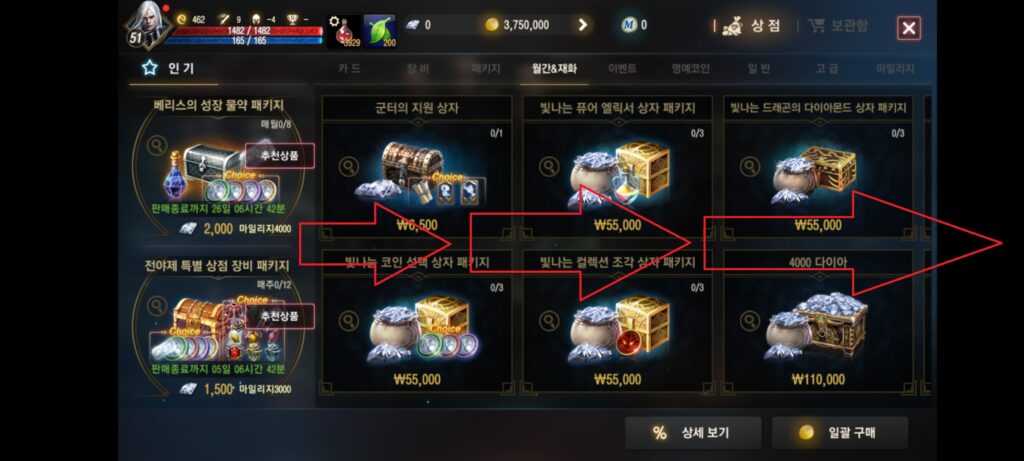This screenshot has height=461, width=1024.
Task: Select the 카드 tab
Action: [x=349, y=69]
